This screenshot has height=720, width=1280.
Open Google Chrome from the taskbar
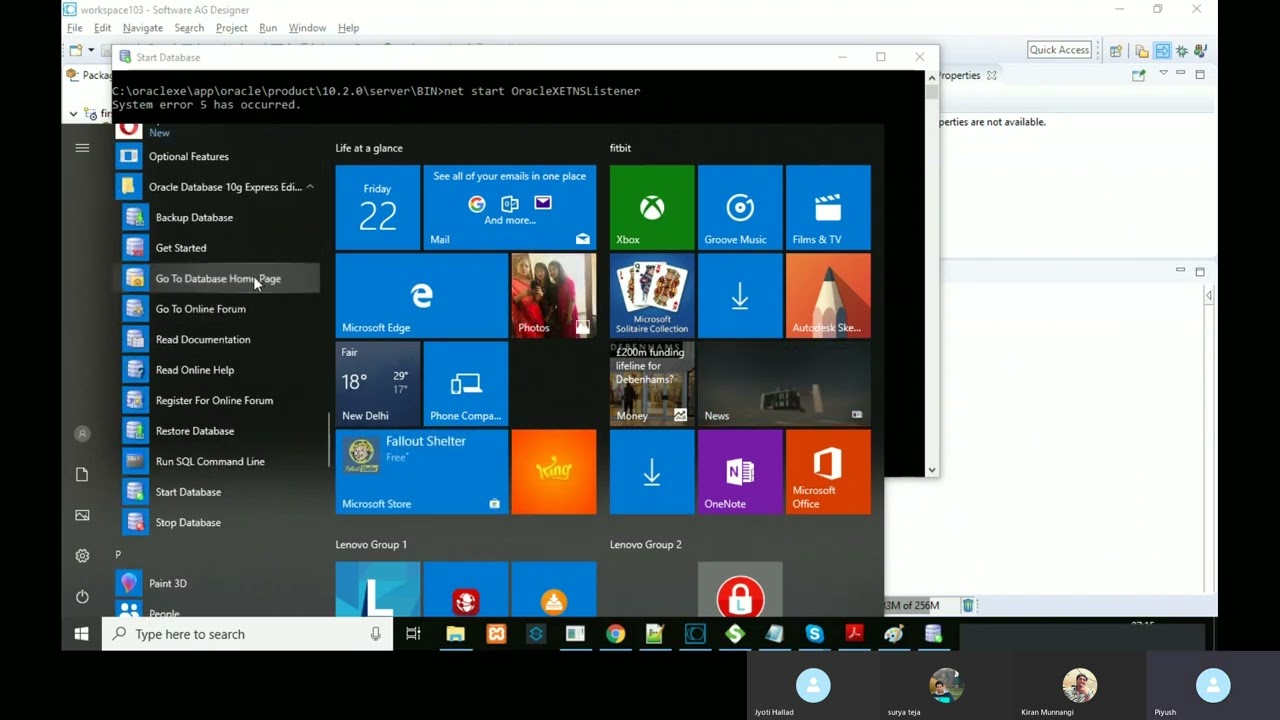coord(615,634)
